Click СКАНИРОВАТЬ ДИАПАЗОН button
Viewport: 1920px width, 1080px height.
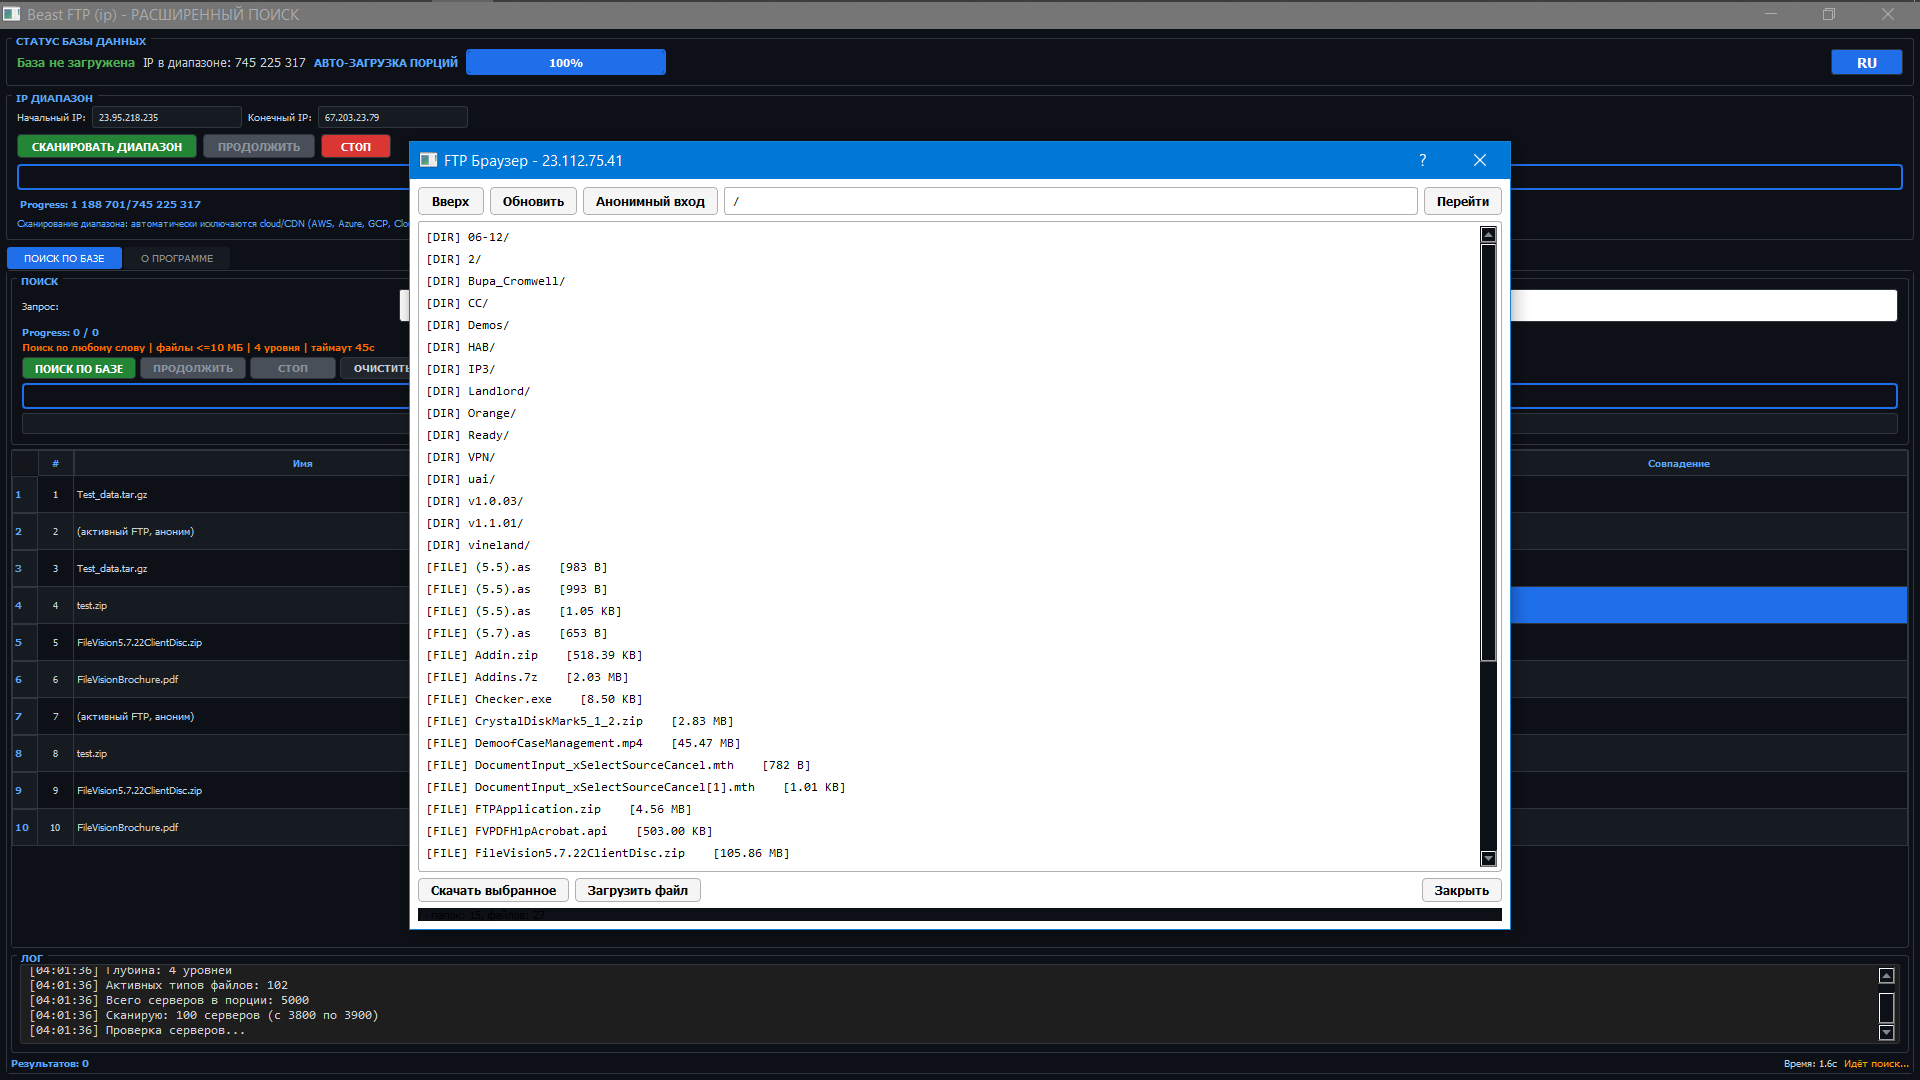click(107, 146)
